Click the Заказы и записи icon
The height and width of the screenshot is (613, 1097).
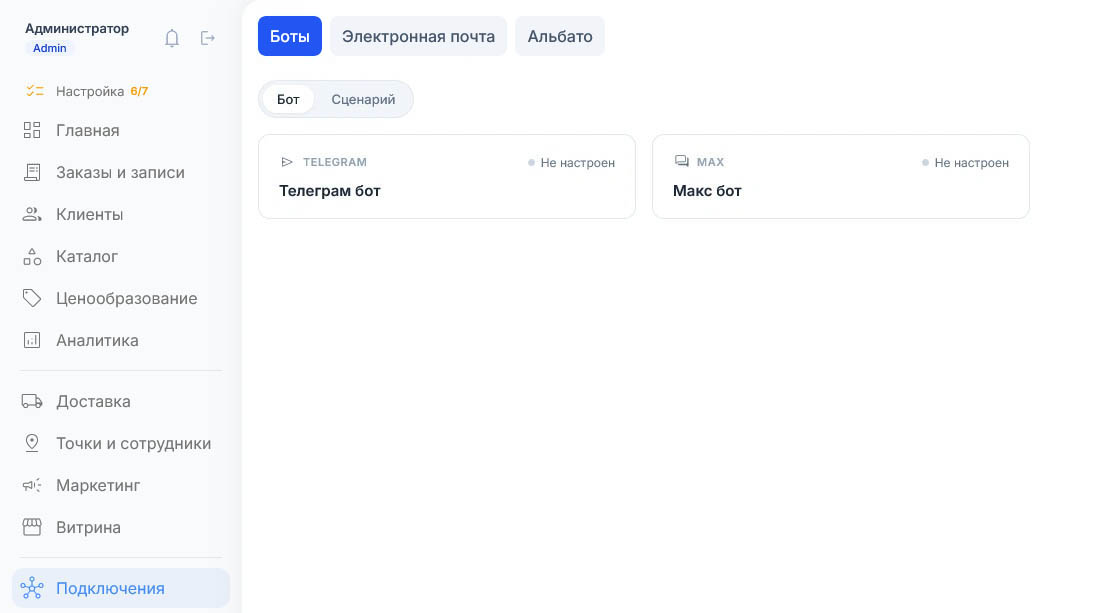(32, 172)
